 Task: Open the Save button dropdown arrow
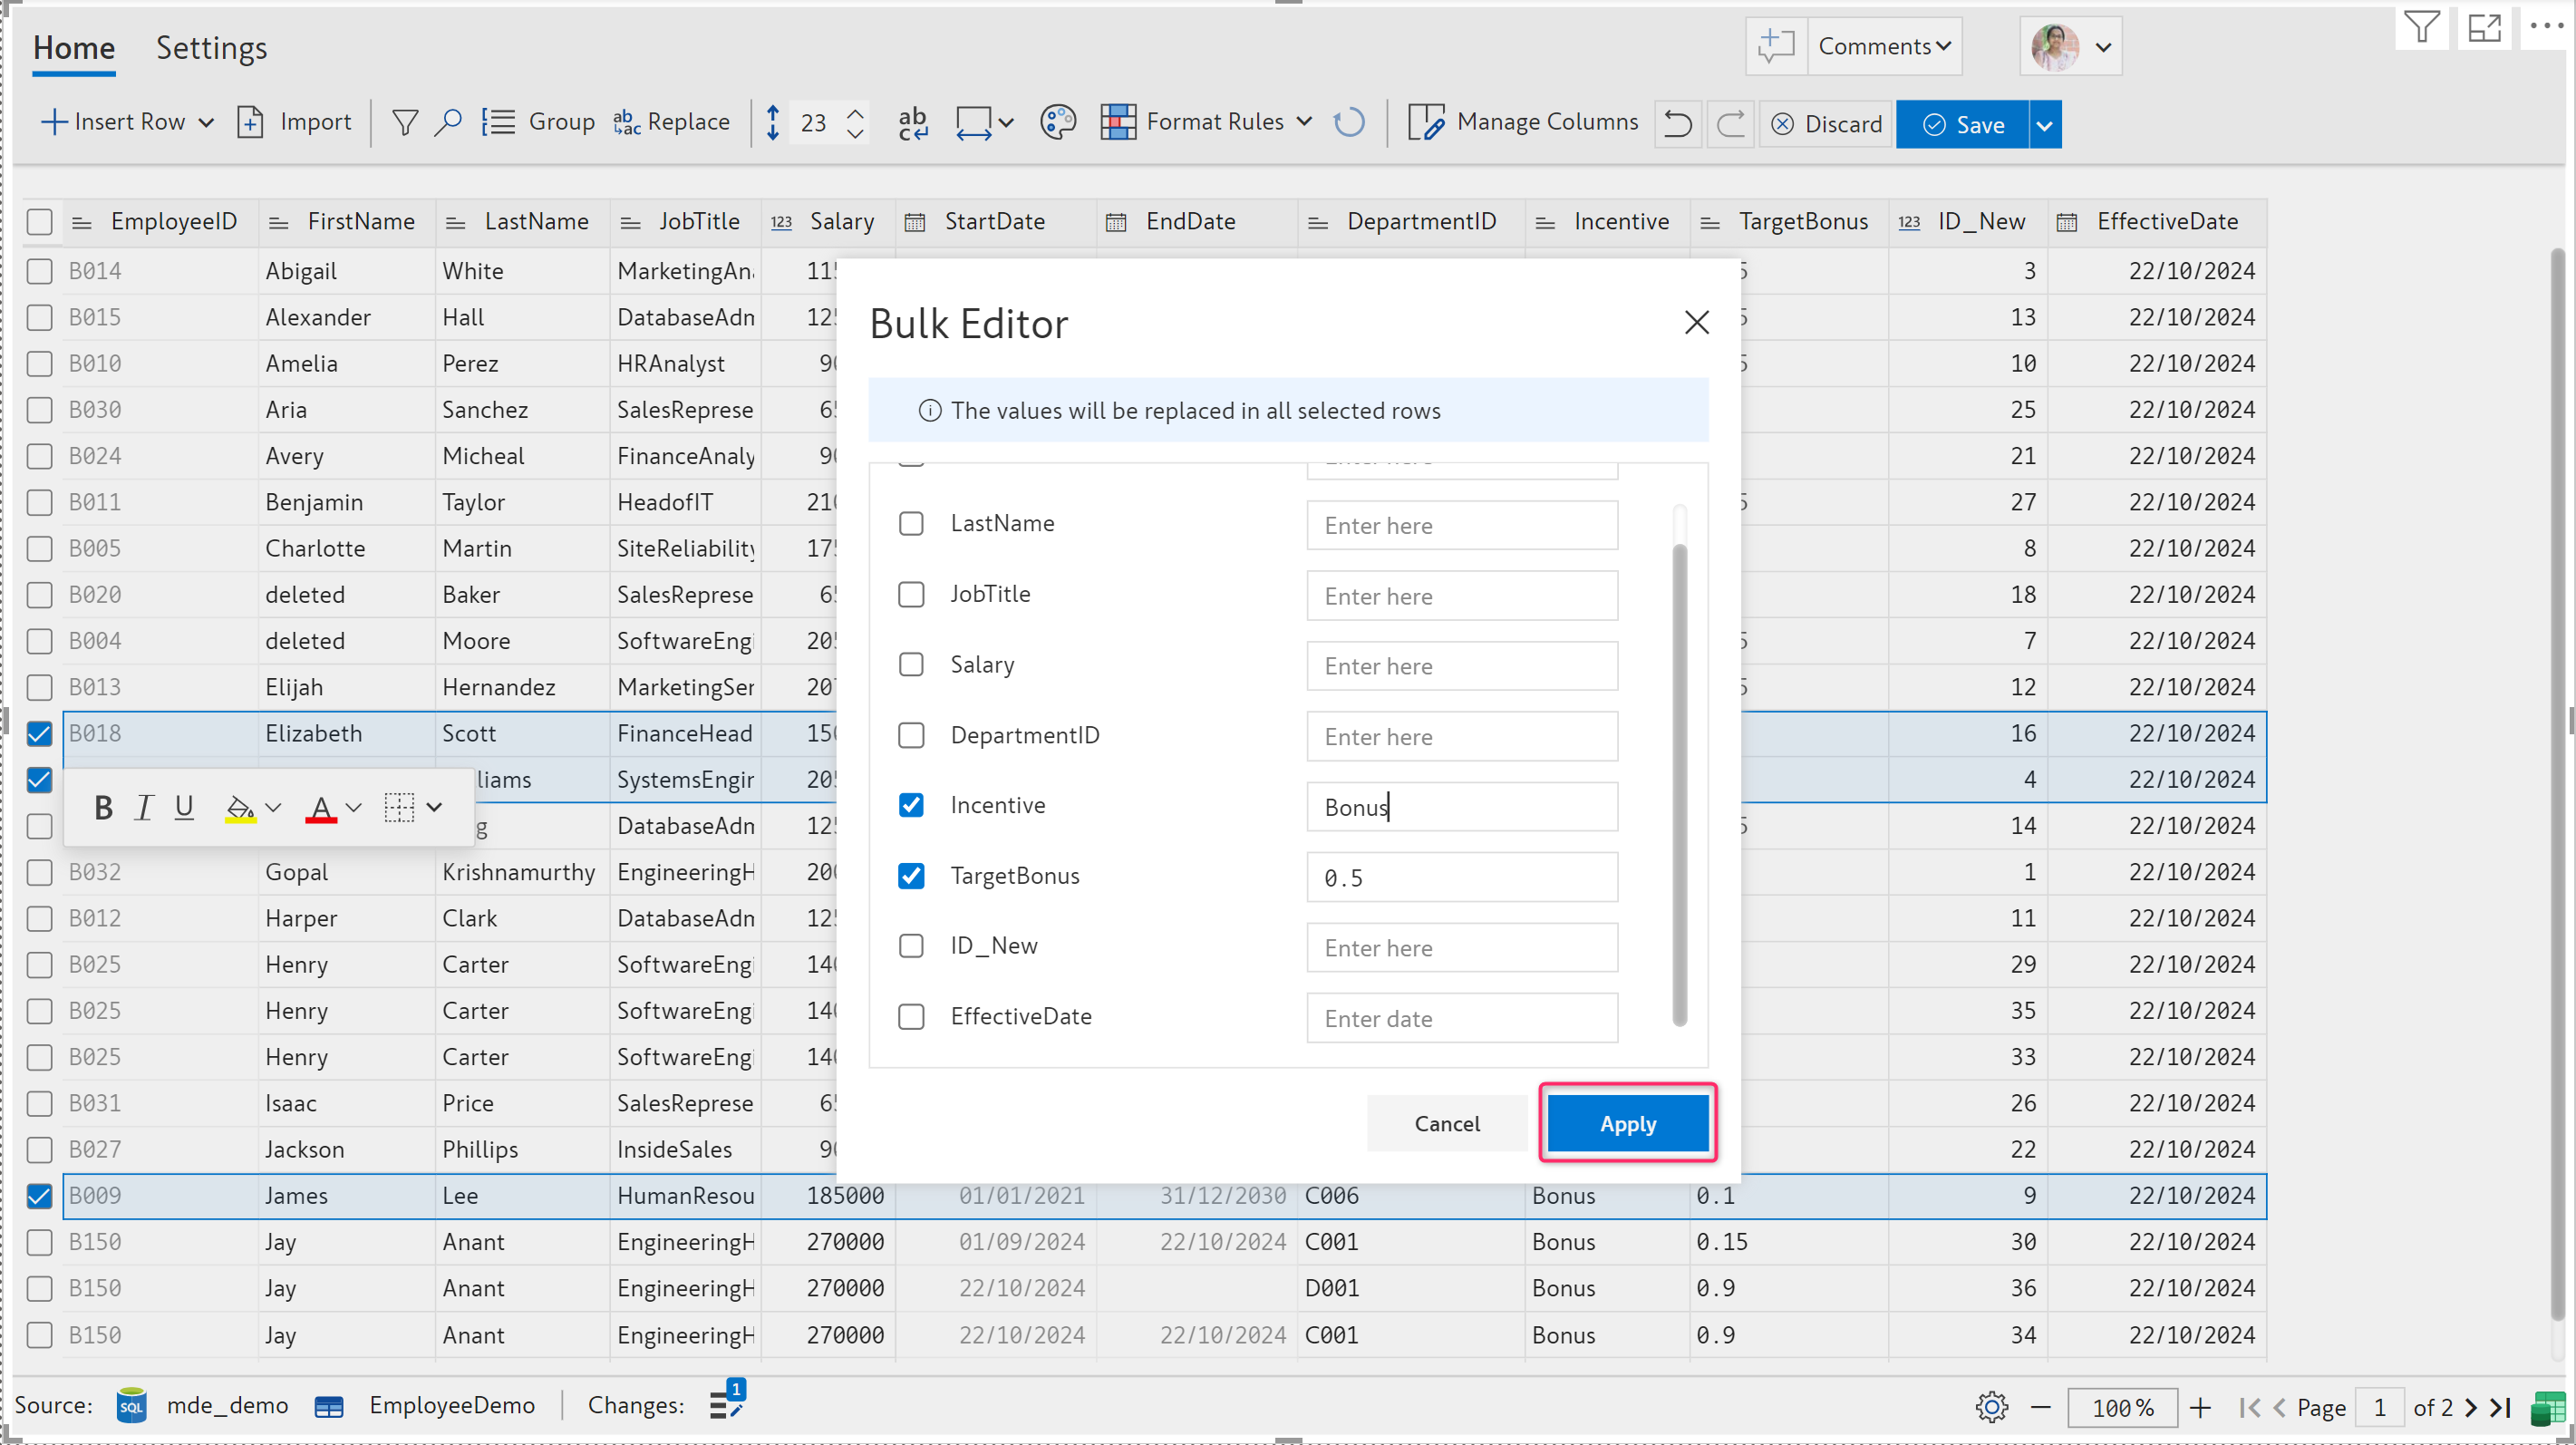point(2045,124)
